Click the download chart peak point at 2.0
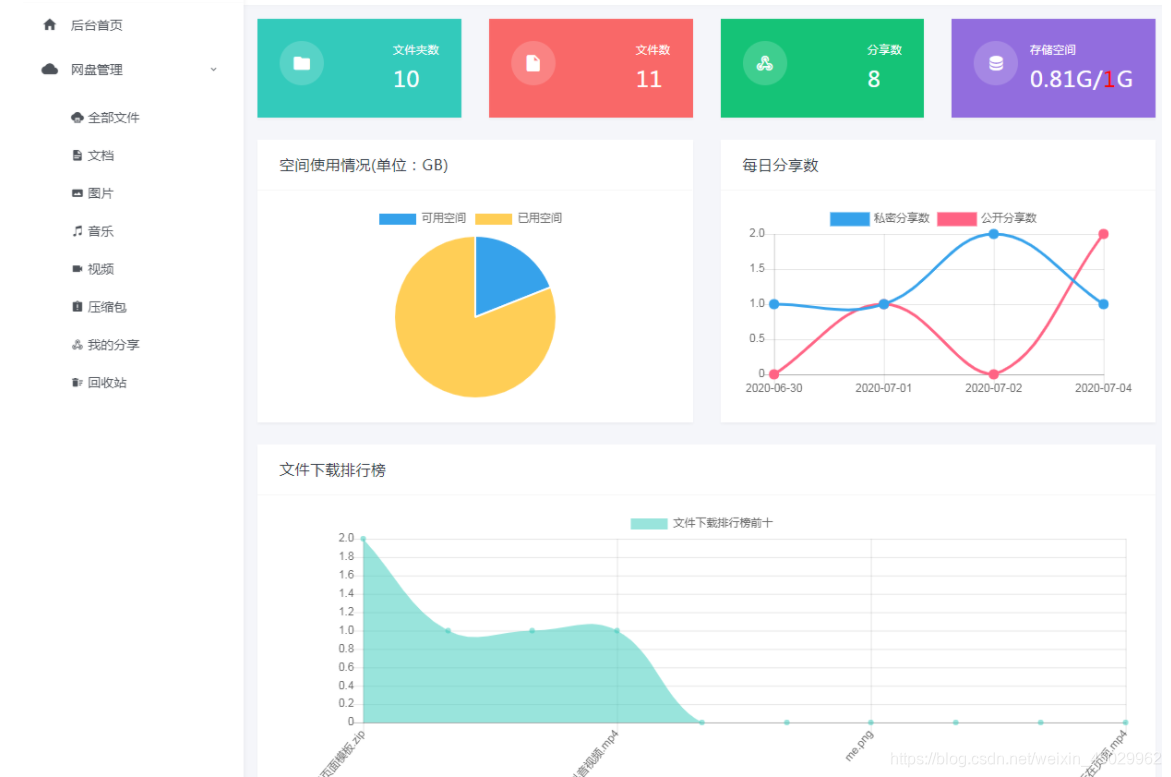The image size is (1171, 777). [x=364, y=539]
